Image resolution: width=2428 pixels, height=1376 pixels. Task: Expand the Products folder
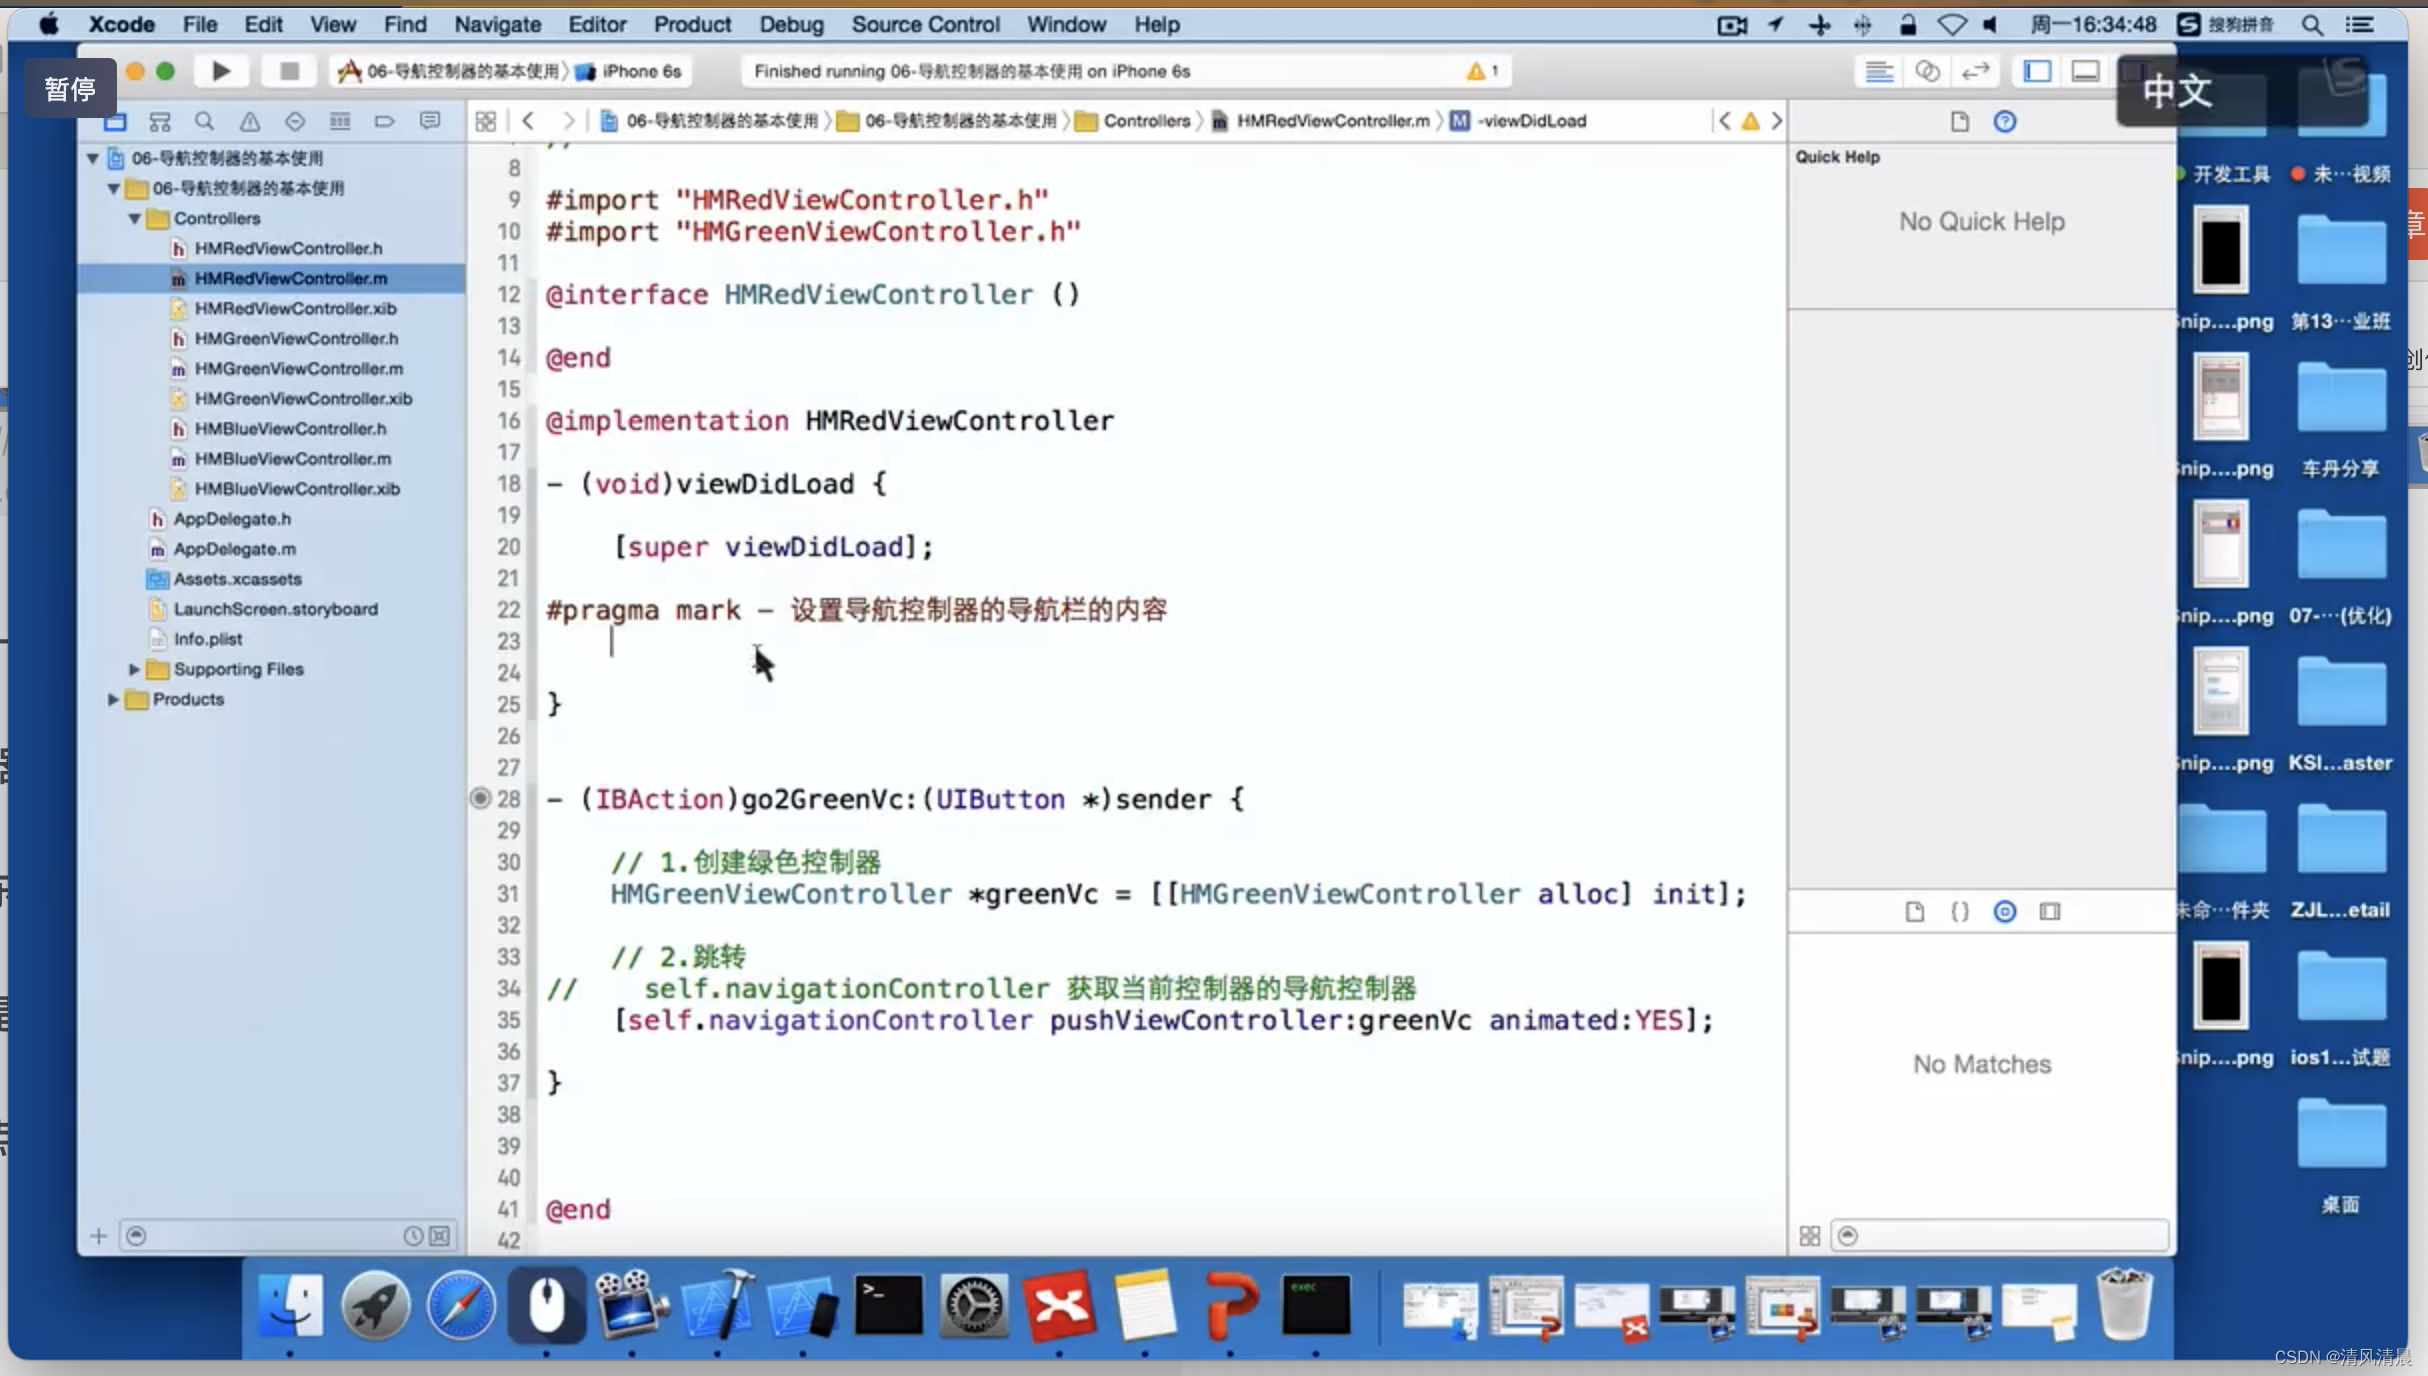tap(114, 699)
